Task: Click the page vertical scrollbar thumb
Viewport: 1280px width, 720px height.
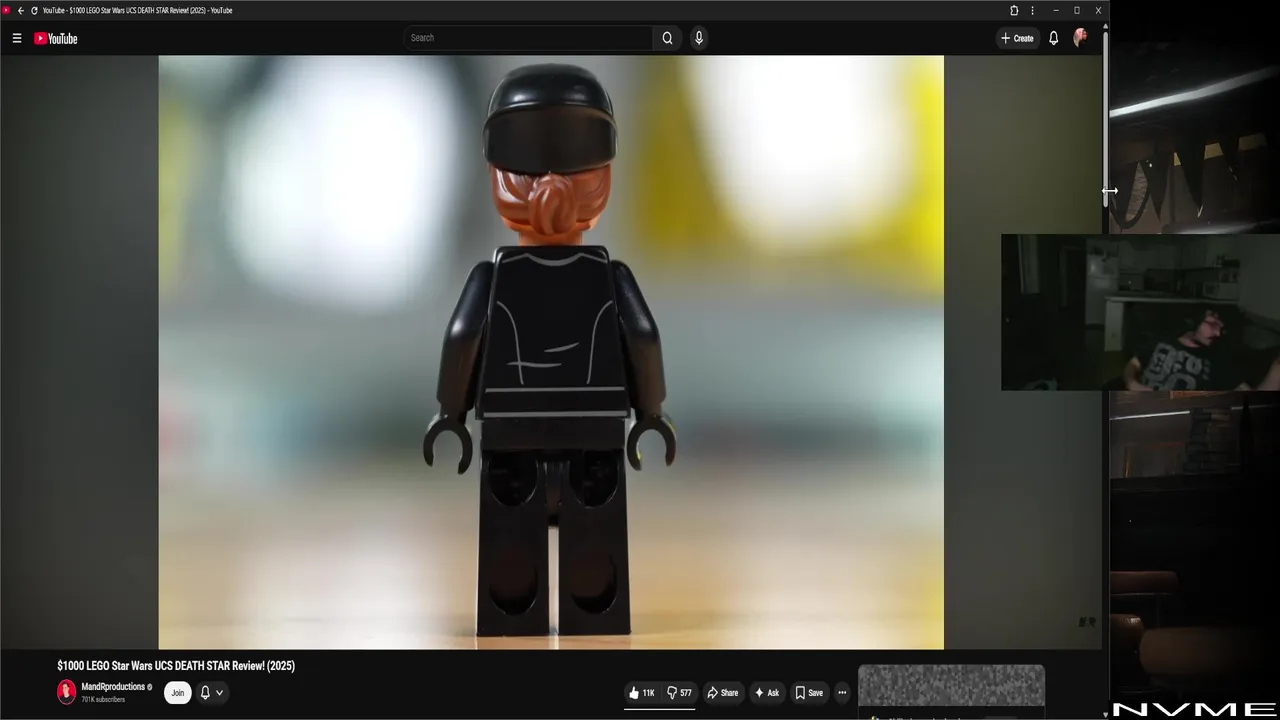Action: pyautogui.click(x=1105, y=120)
